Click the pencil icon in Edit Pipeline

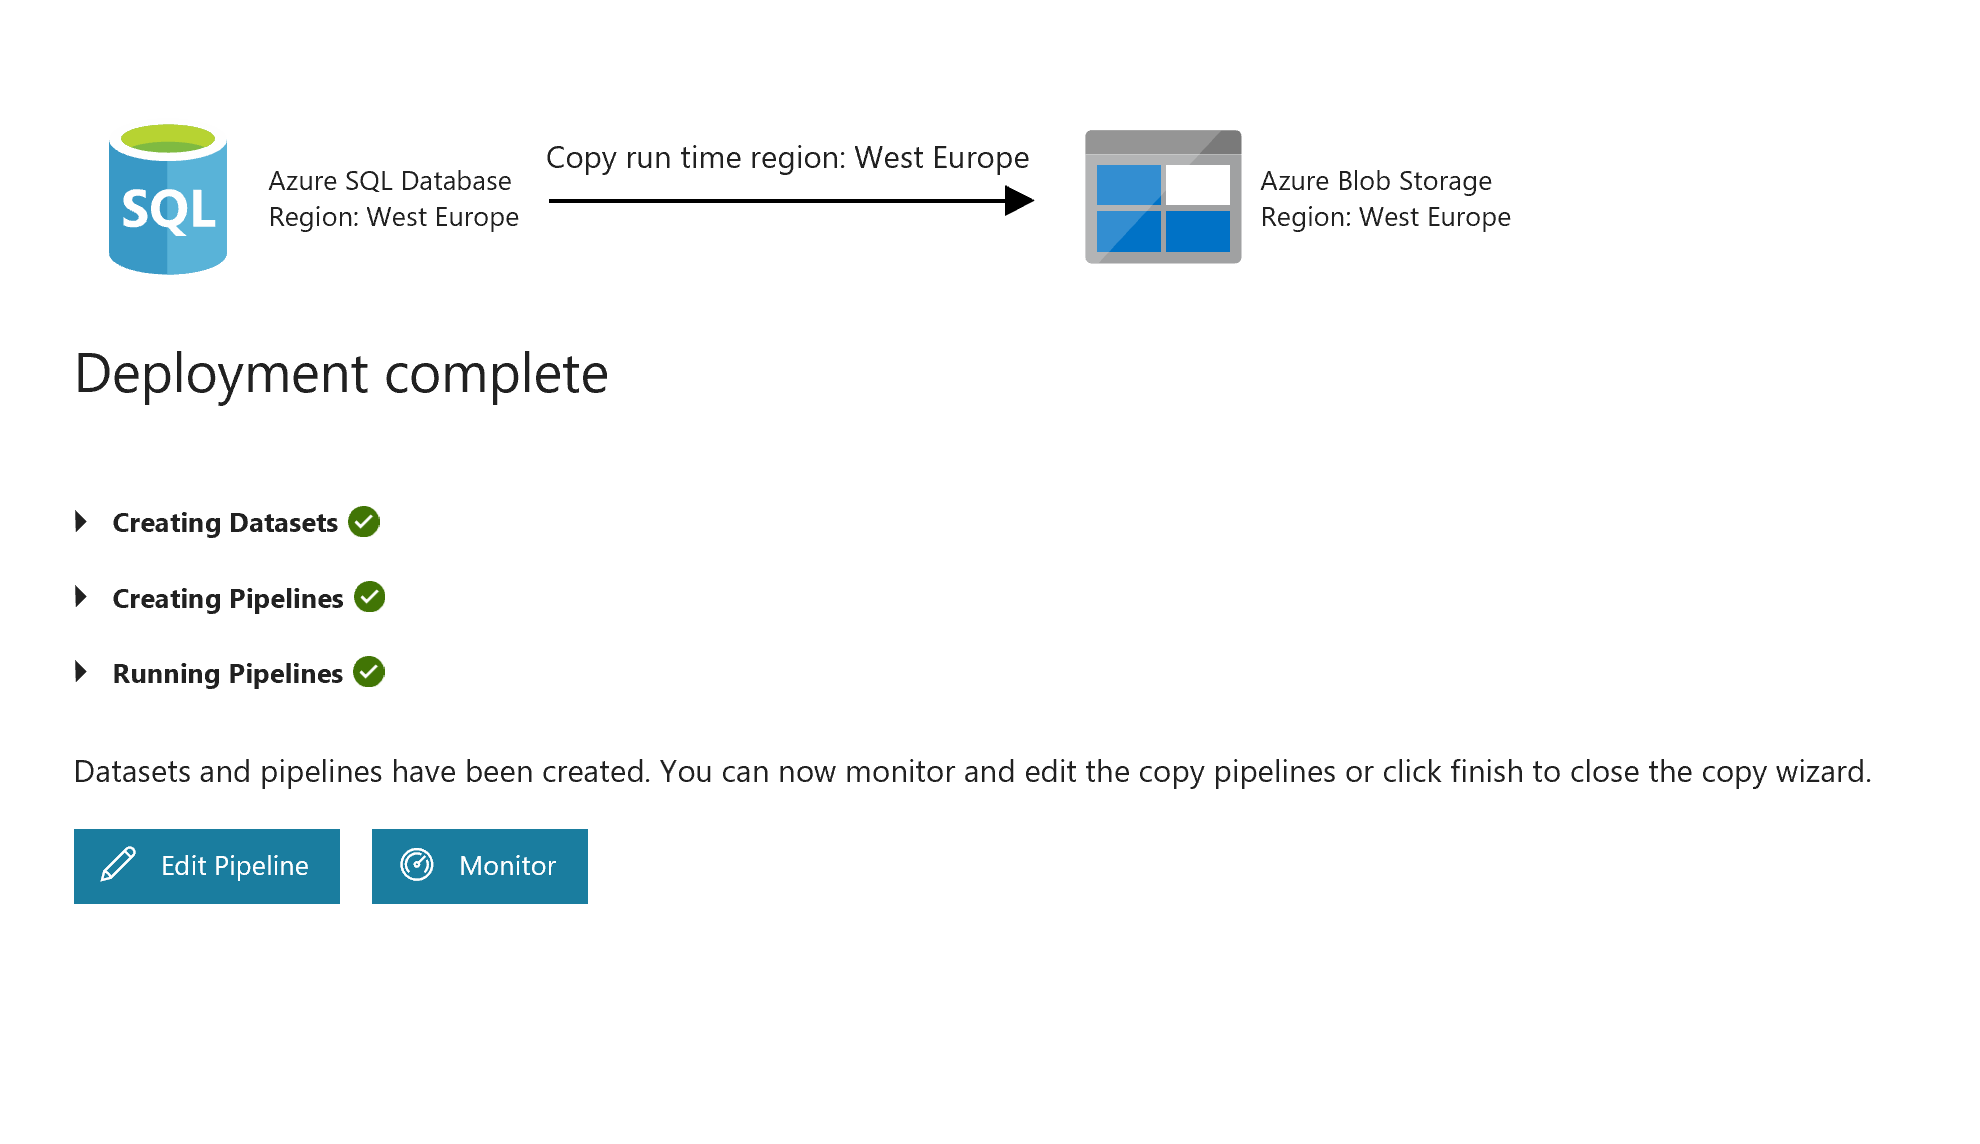[x=118, y=865]
